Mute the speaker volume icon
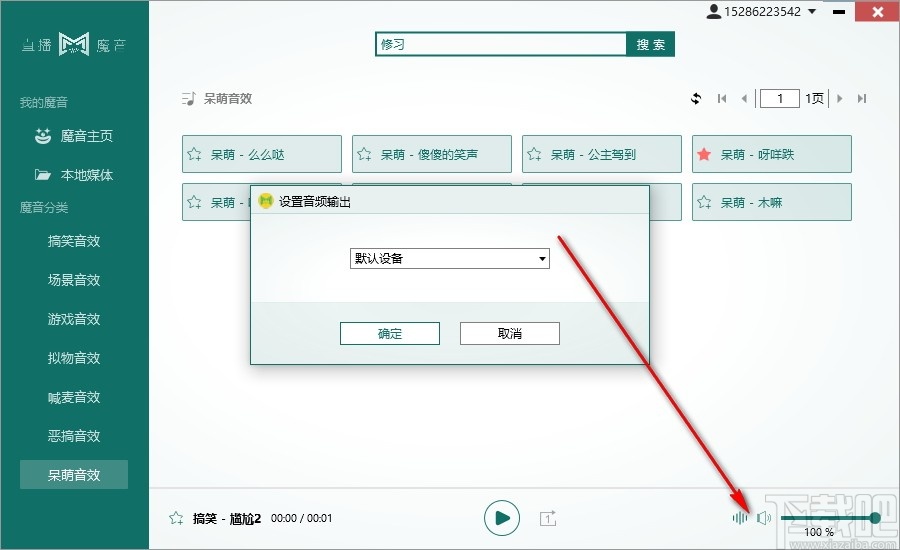 [764, 518]
